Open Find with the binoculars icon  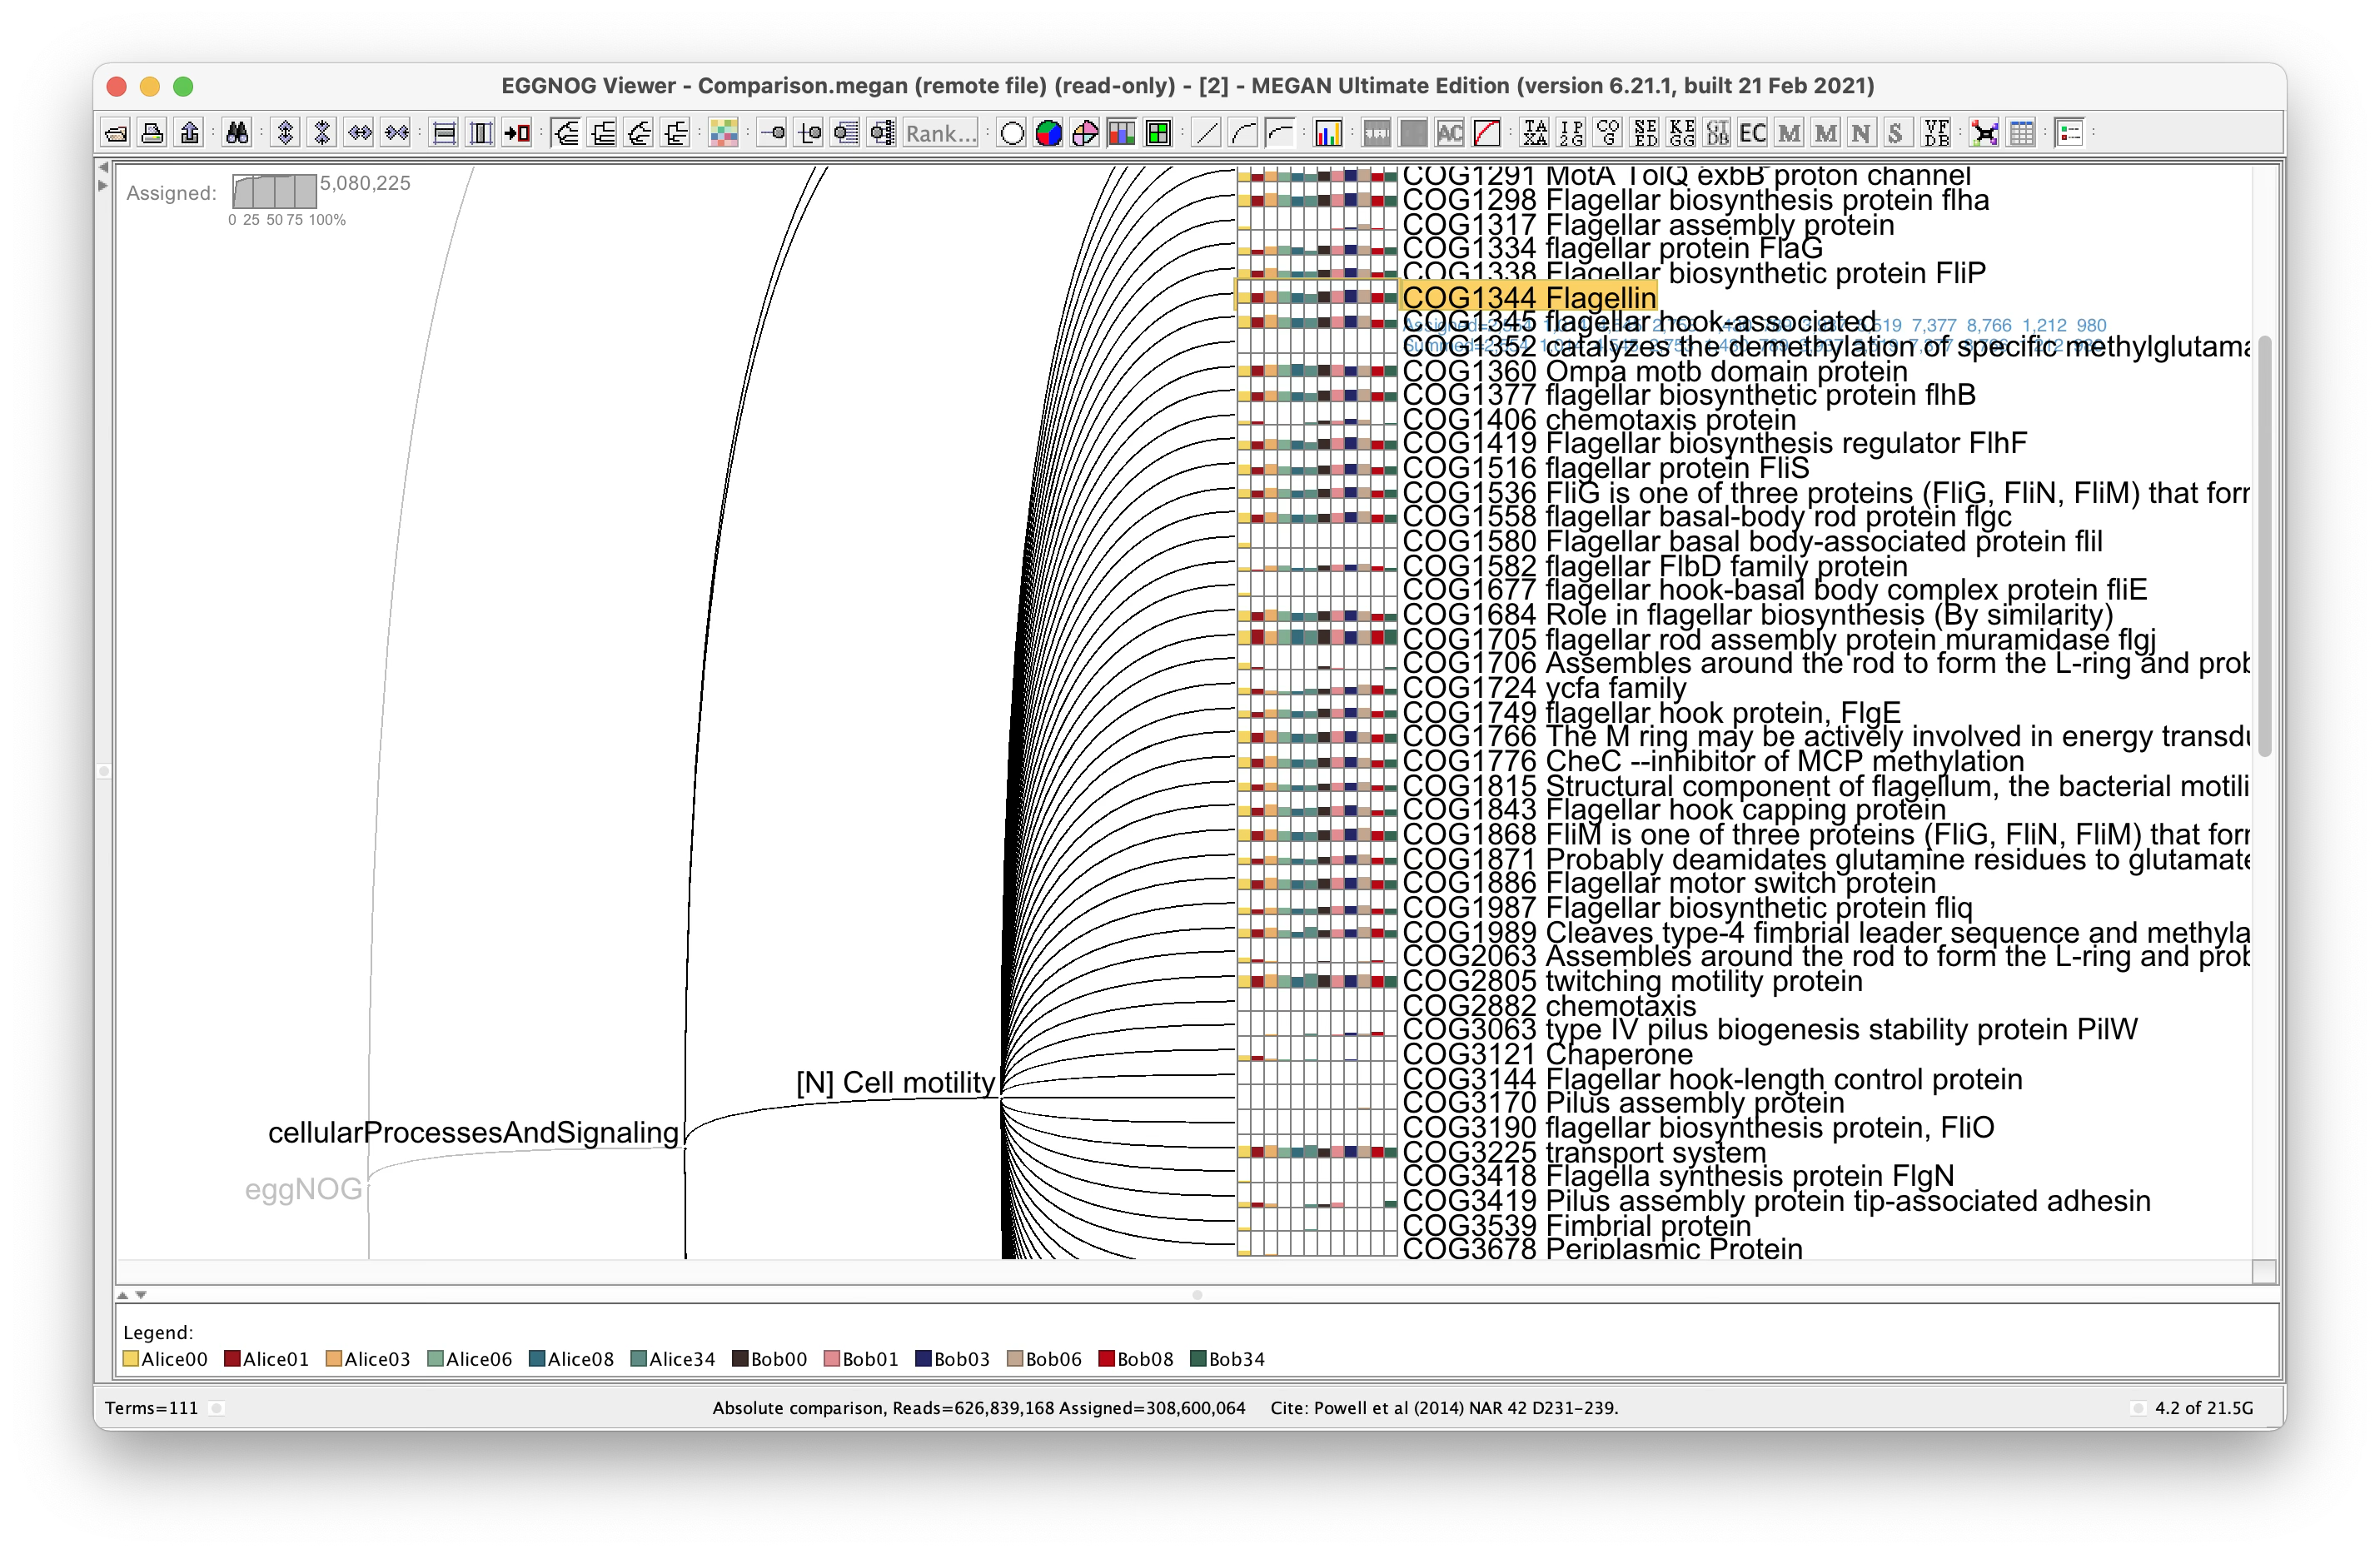point(237,133)
